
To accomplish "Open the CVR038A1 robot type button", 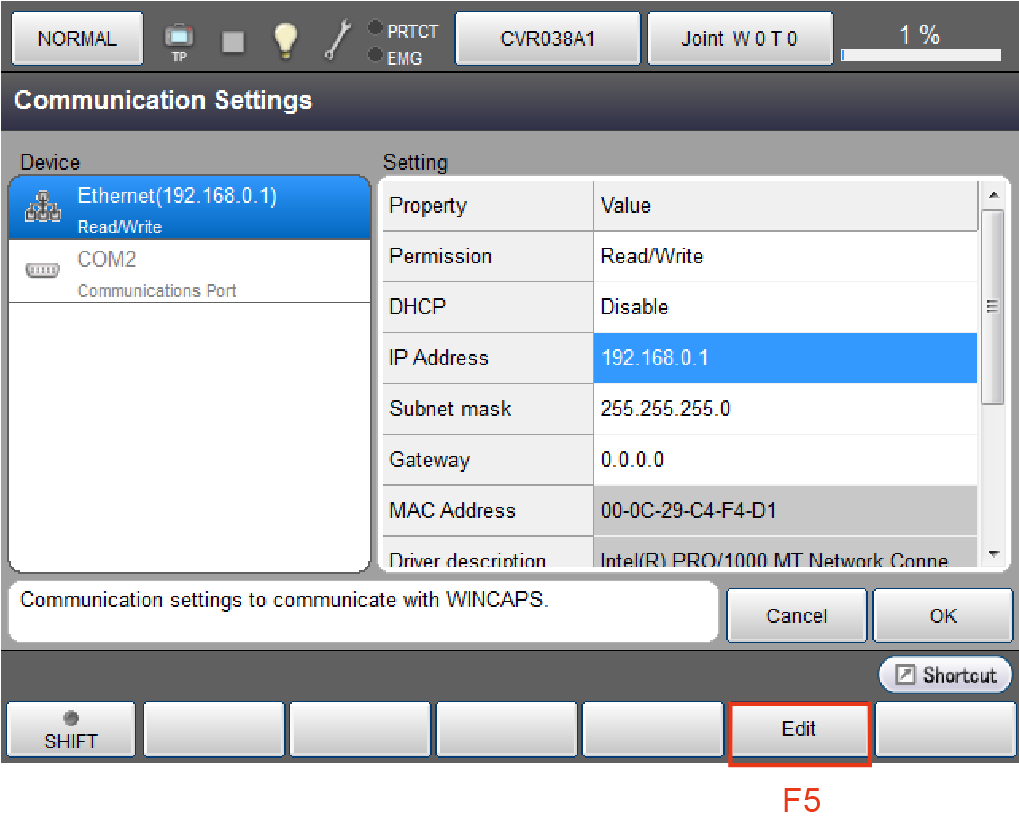I will click(547, 39).
